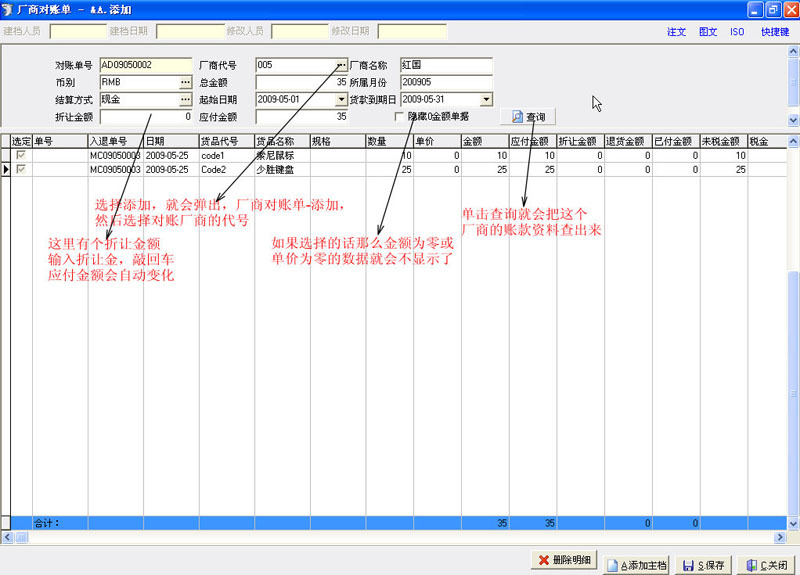Toggle 隐藏0金额单据 checkbox
This screenshot has width=800, height=575.
pyautogui.click(x=400, y=117)
